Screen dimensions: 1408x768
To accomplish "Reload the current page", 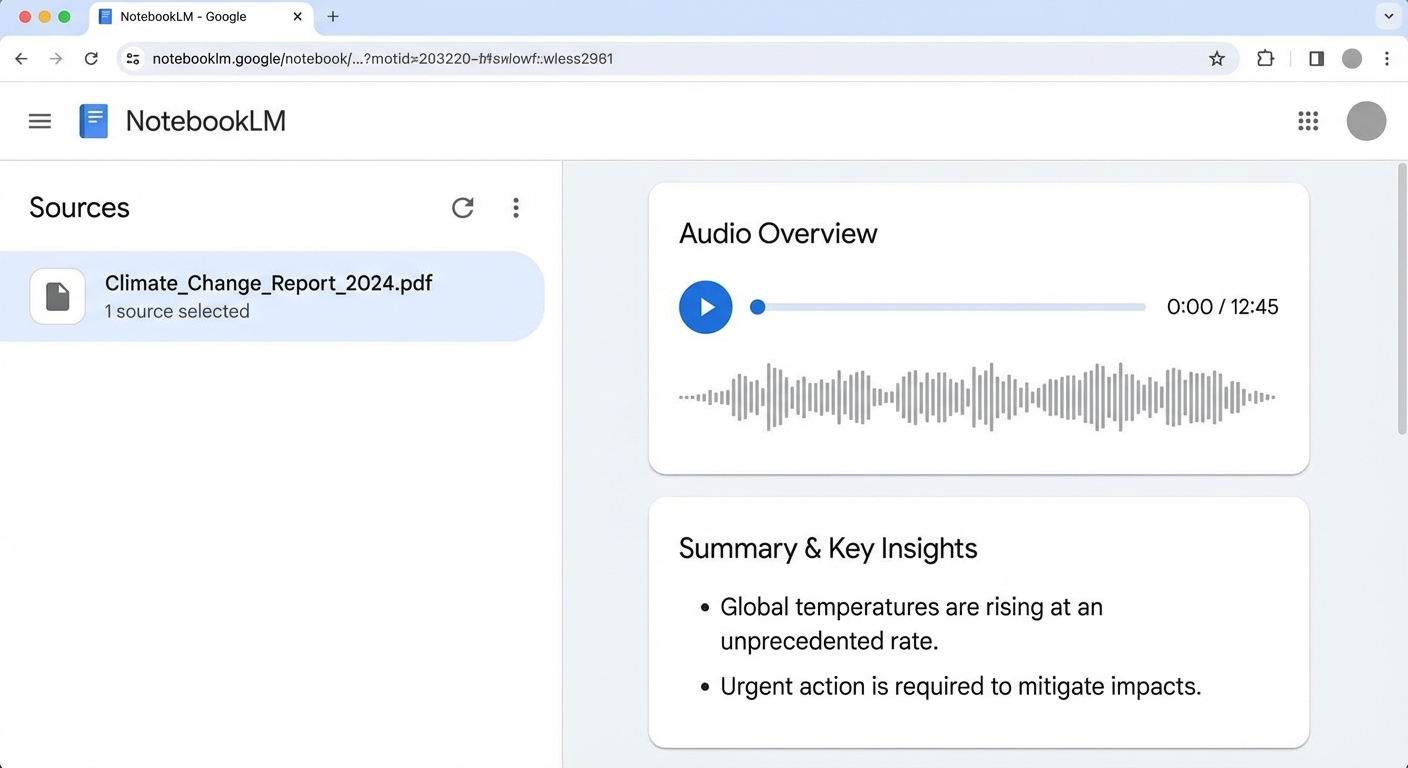I will [91, 58].
